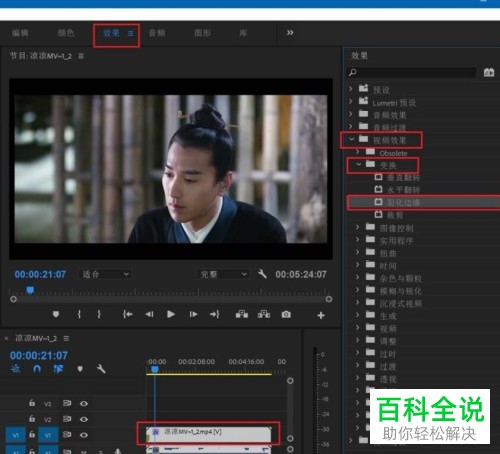Screen dimensions: 500x454
Task: Step back one frame
Action: 149,314
